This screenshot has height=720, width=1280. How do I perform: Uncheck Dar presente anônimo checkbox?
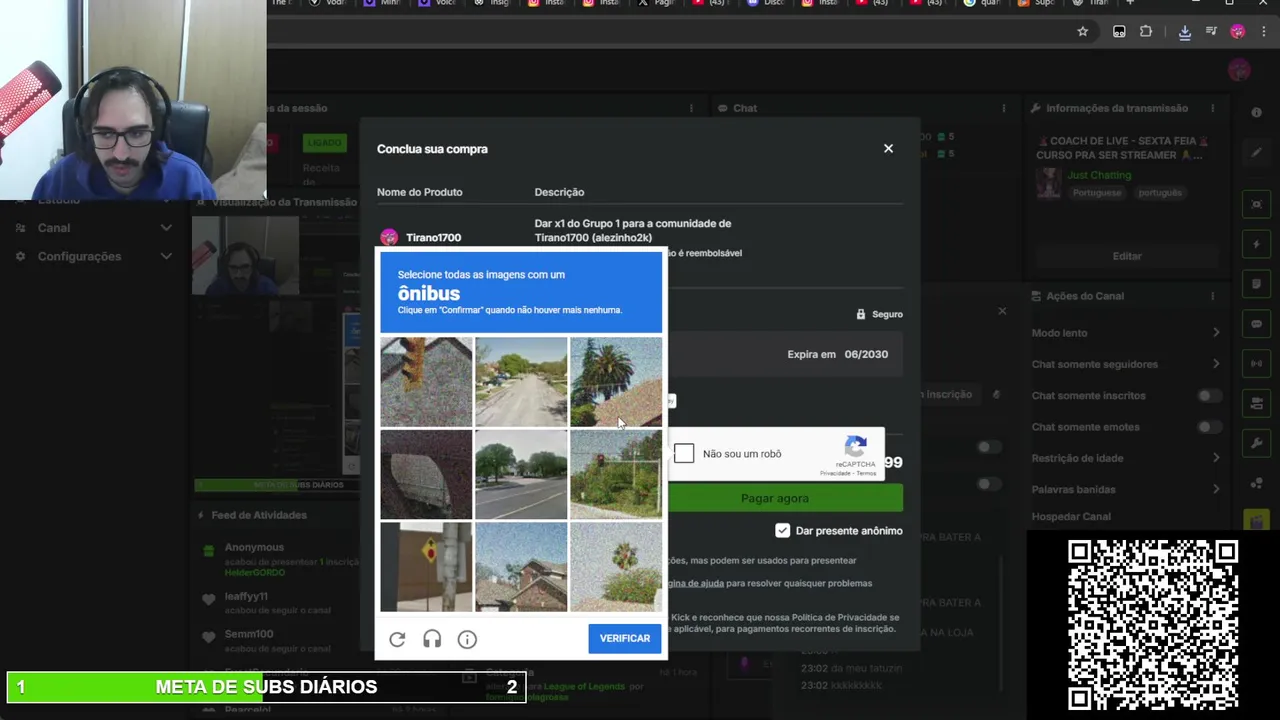coord(782,531)
